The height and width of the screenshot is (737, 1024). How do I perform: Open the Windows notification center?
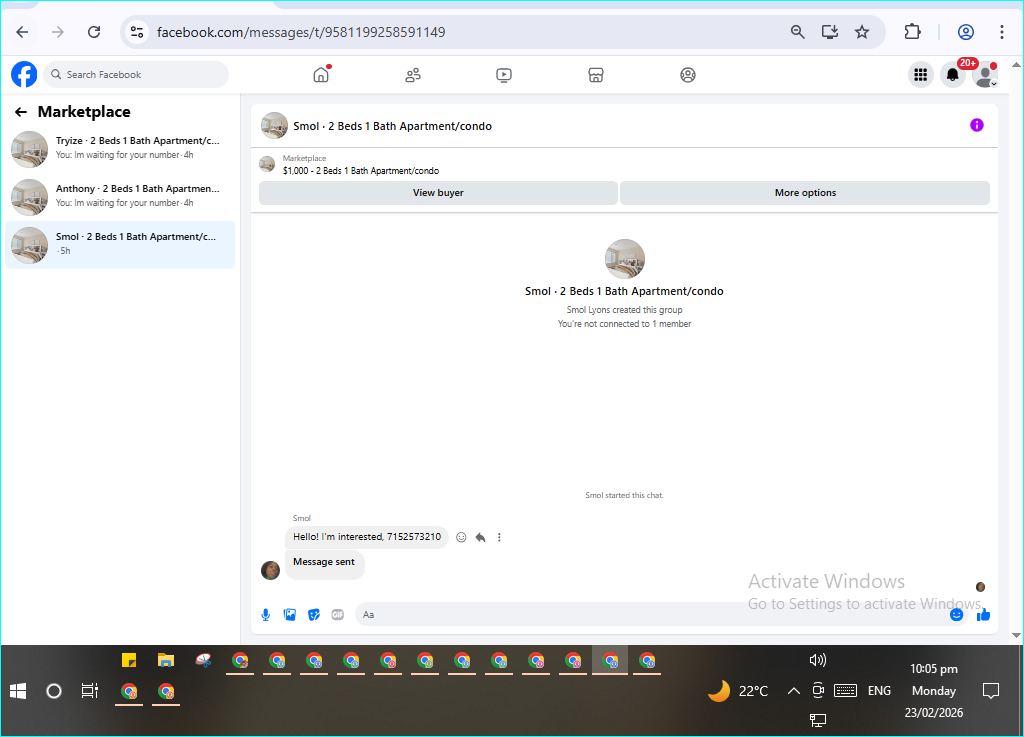click(991, 691)
